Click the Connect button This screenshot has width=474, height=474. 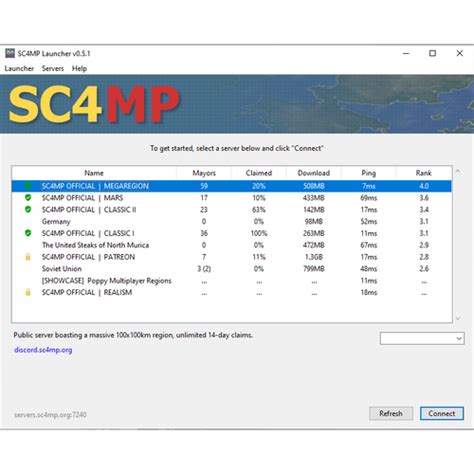point(442,413)
